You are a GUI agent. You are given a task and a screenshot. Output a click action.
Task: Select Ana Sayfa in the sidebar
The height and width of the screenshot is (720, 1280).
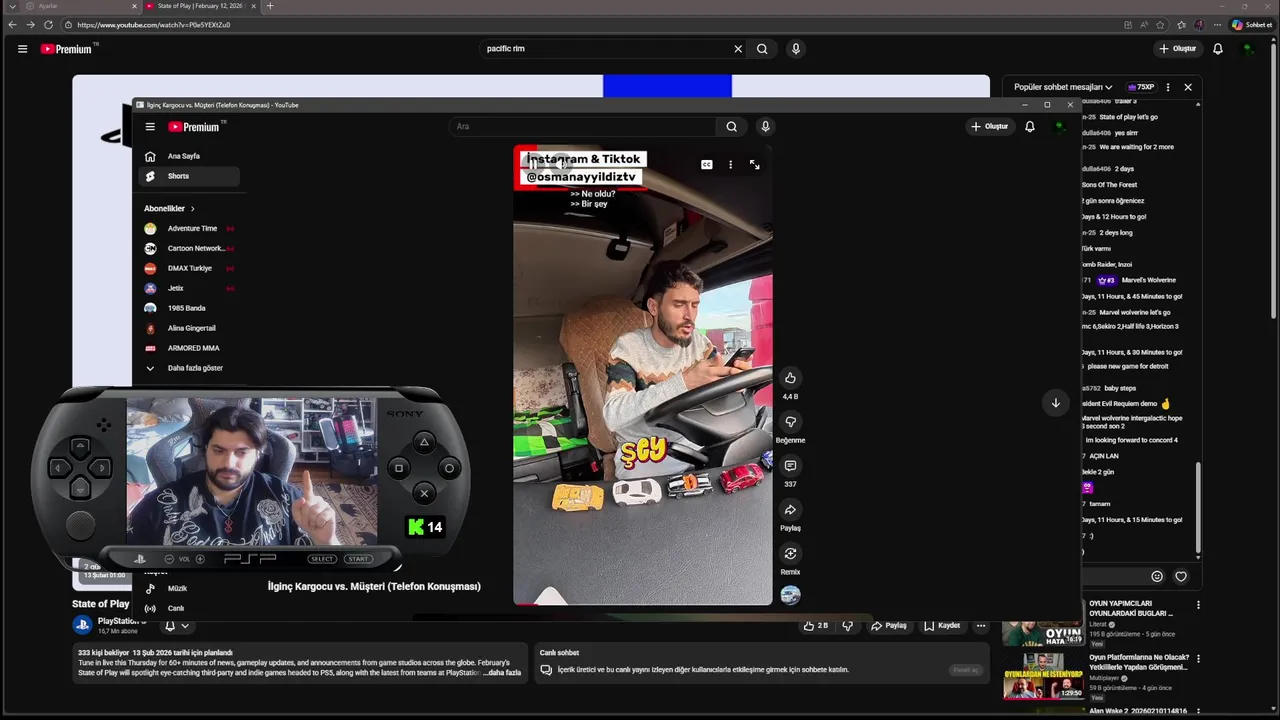click(x=190, y=156)
